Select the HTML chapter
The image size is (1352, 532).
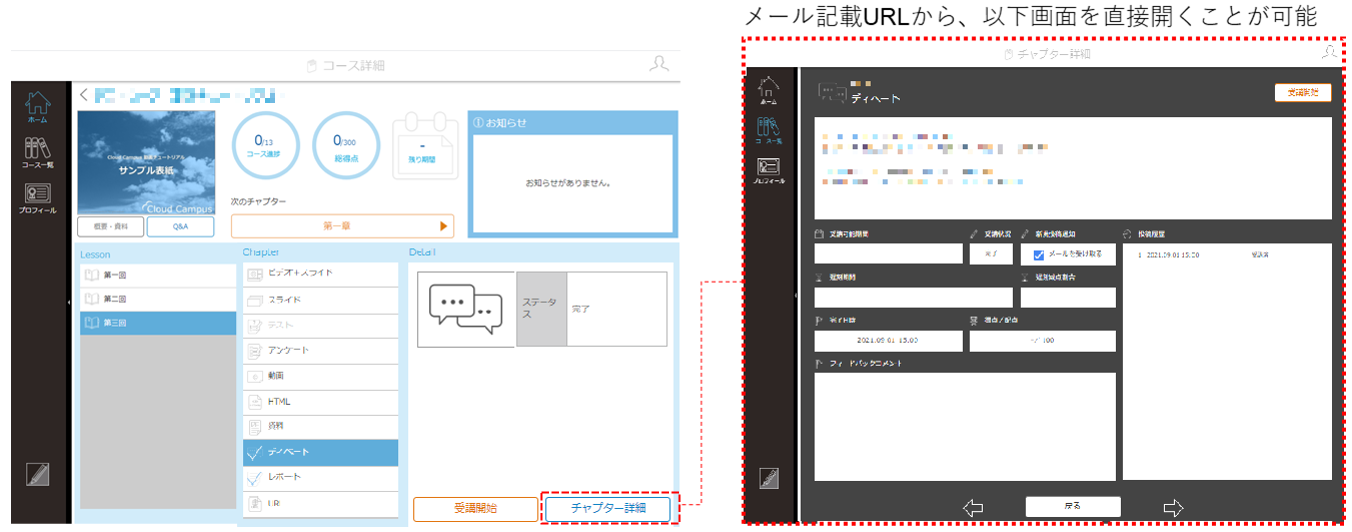point(320,401)
